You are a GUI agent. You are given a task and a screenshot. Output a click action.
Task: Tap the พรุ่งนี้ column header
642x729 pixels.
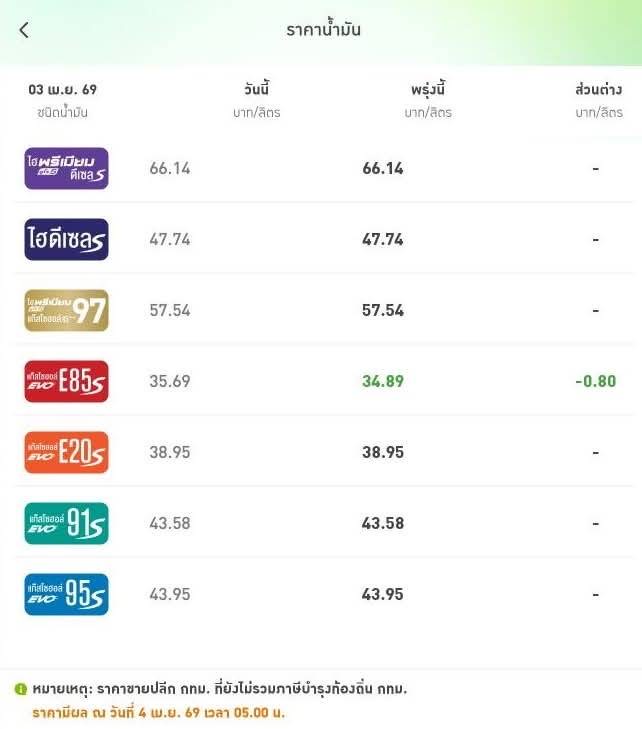point(427,89)
